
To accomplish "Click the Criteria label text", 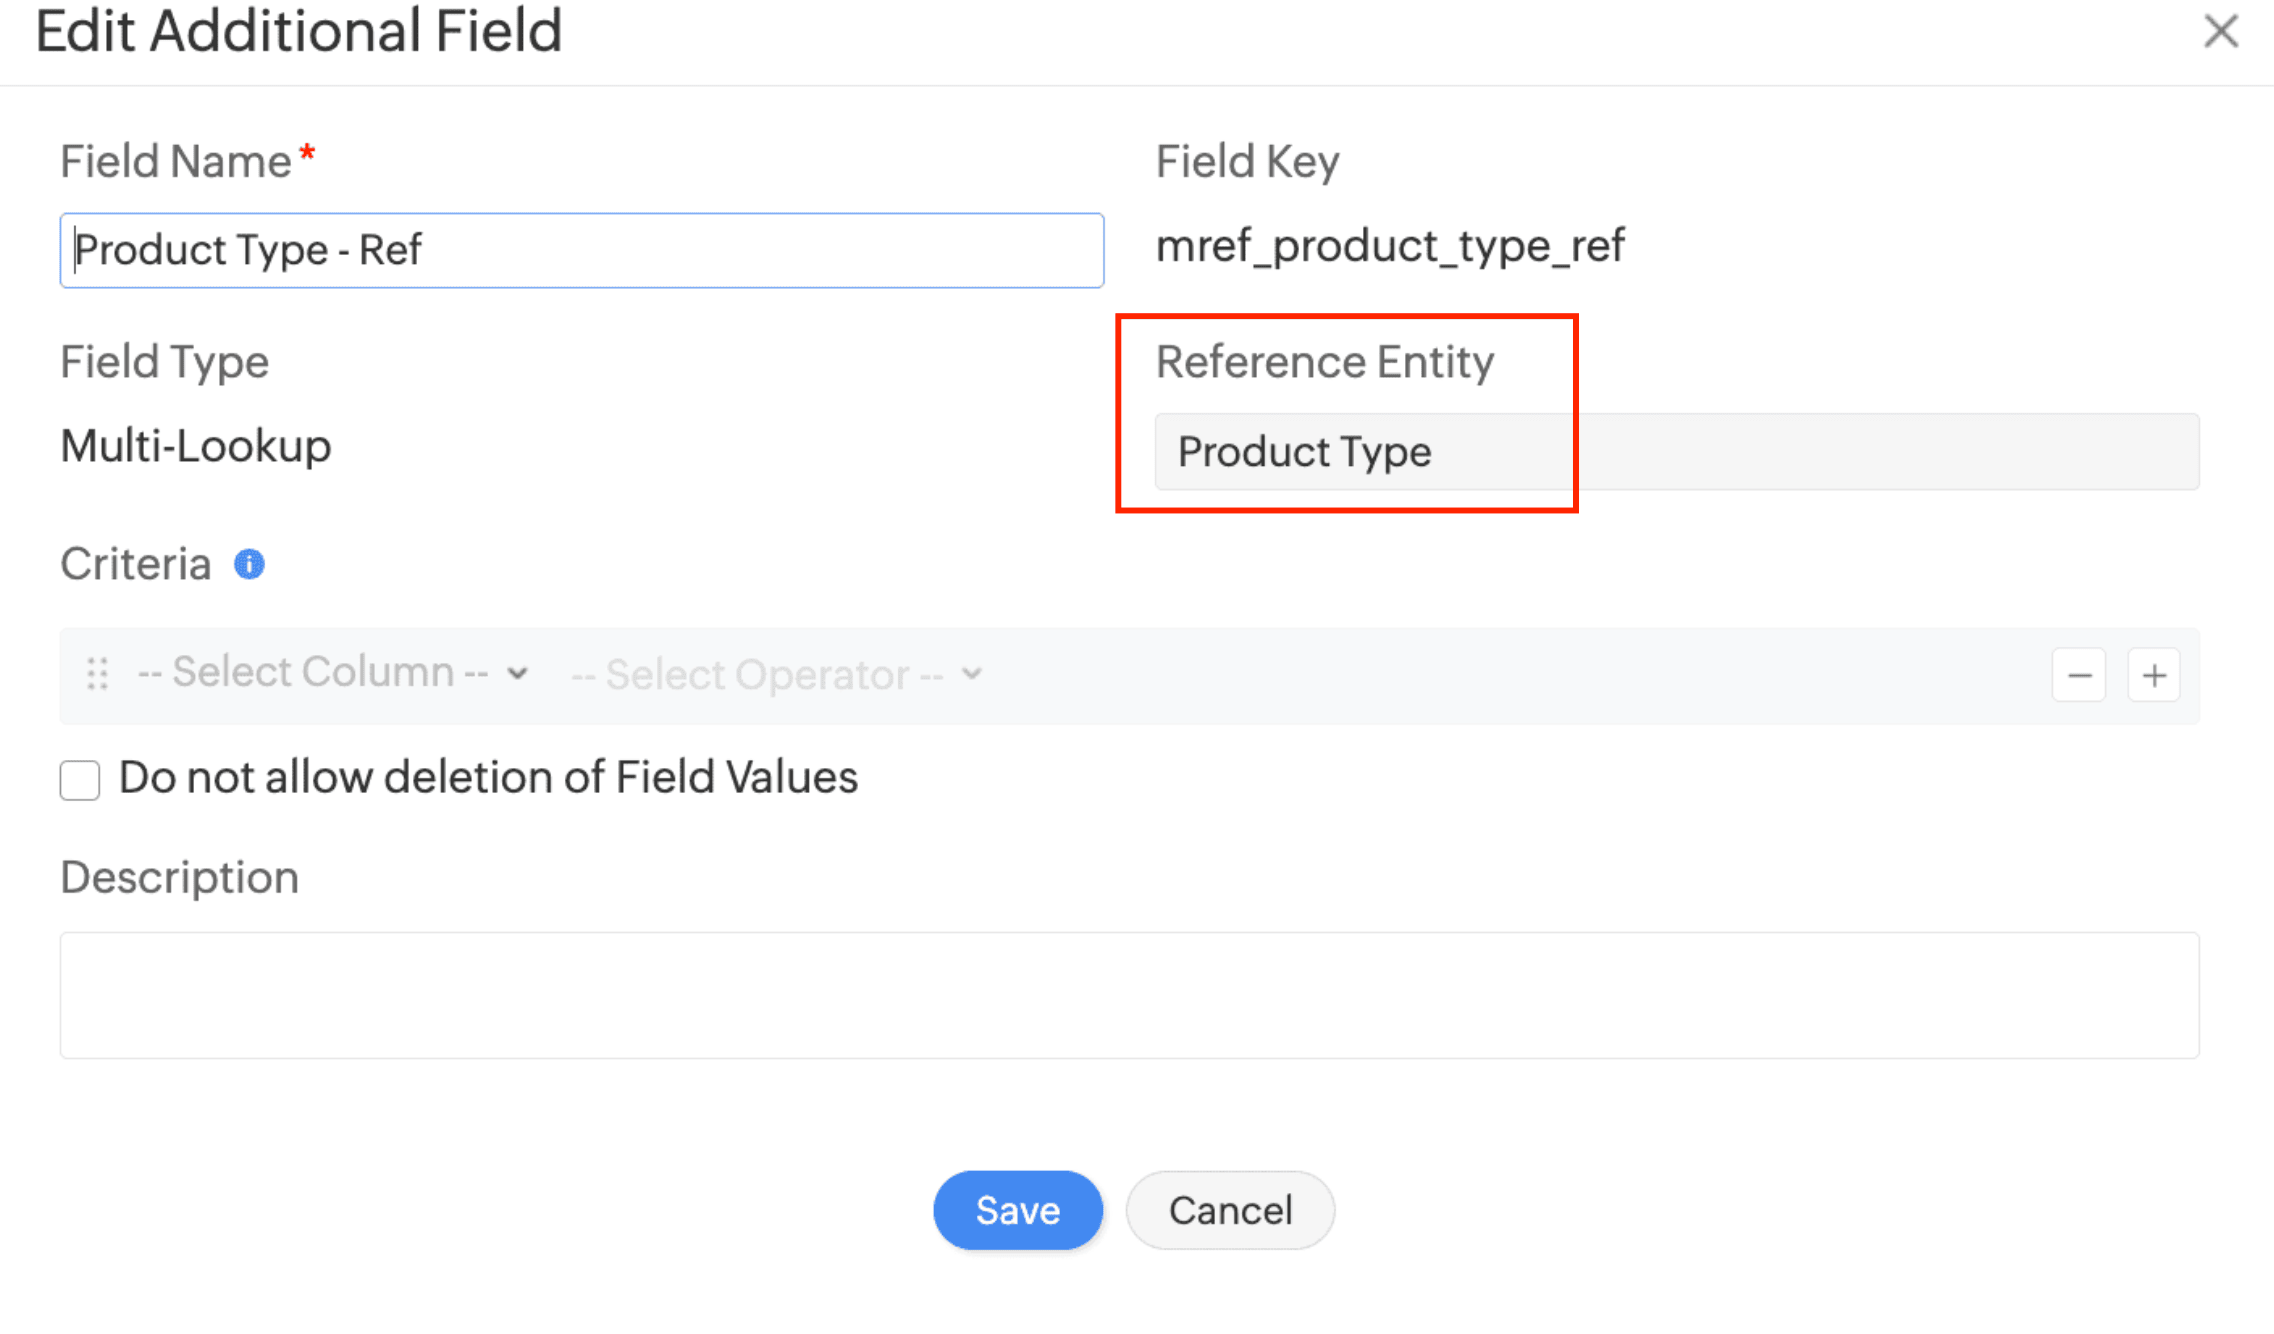I will 136,565.
